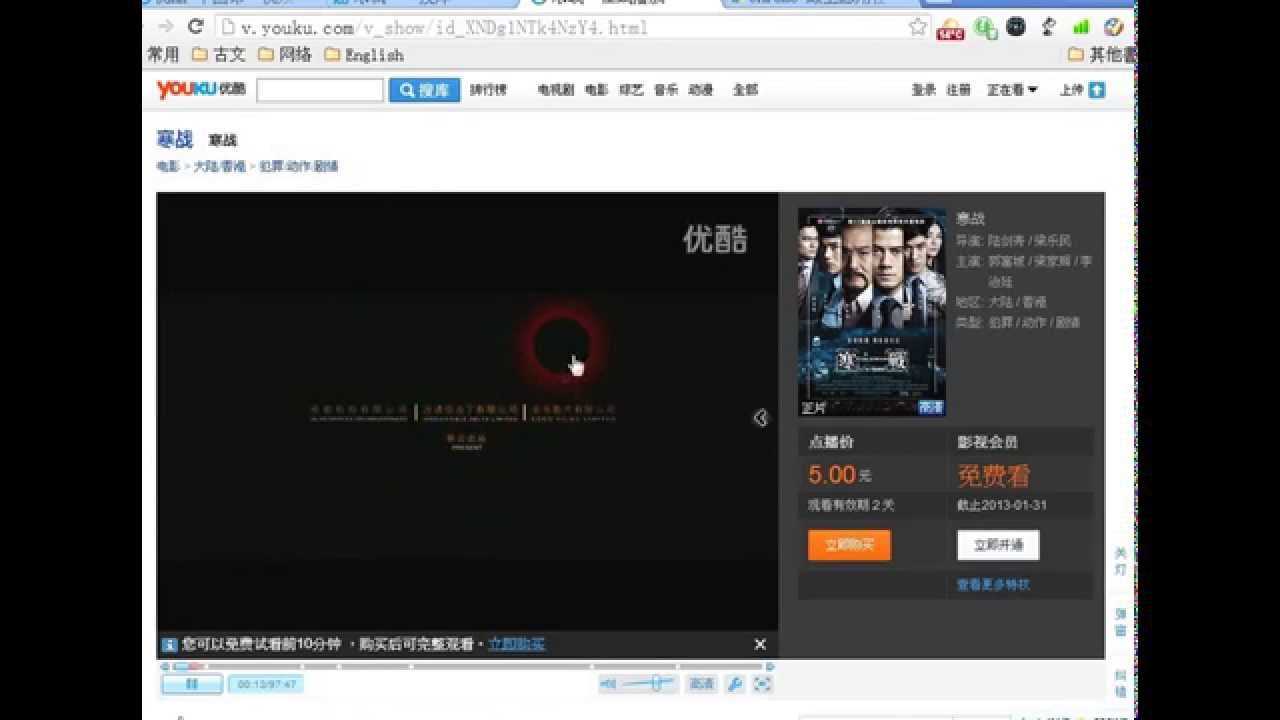The height and width of the screenshot is (720, 1280).
Task: Open the other bookmarks folder on the right
Action: (1102, 54)
